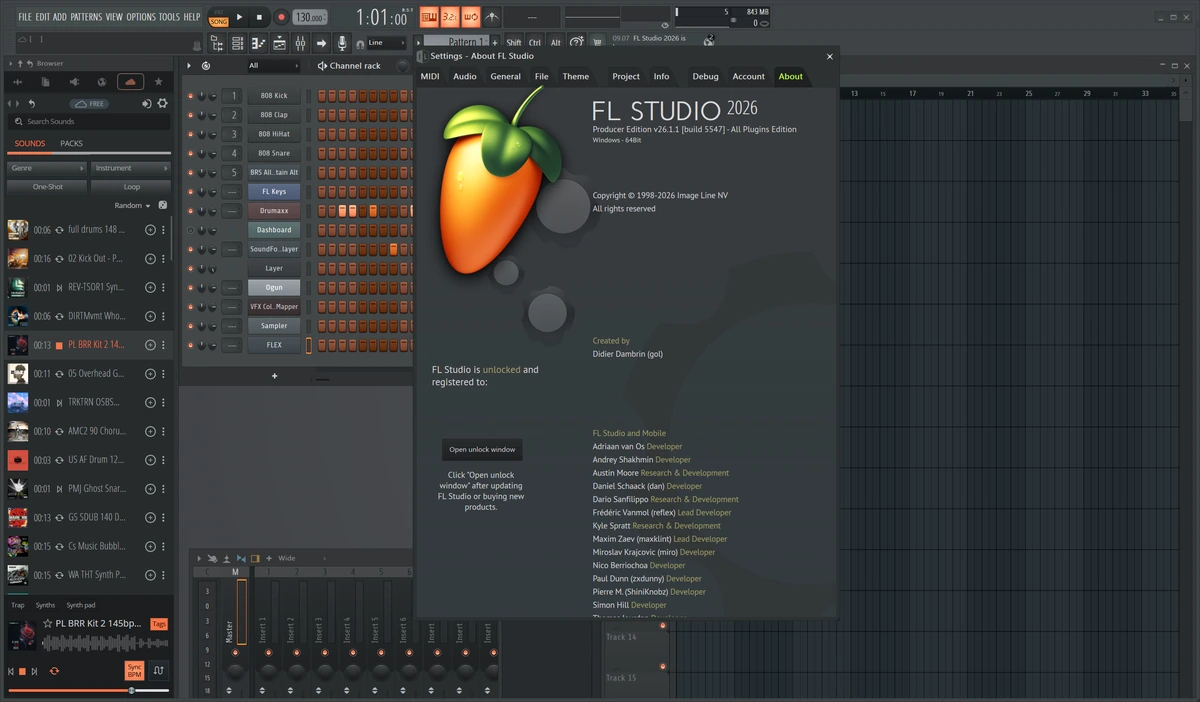Click the 'Open unlock window' button
1200x702 pixels.
pyautogui.click(x=482, y=450)
